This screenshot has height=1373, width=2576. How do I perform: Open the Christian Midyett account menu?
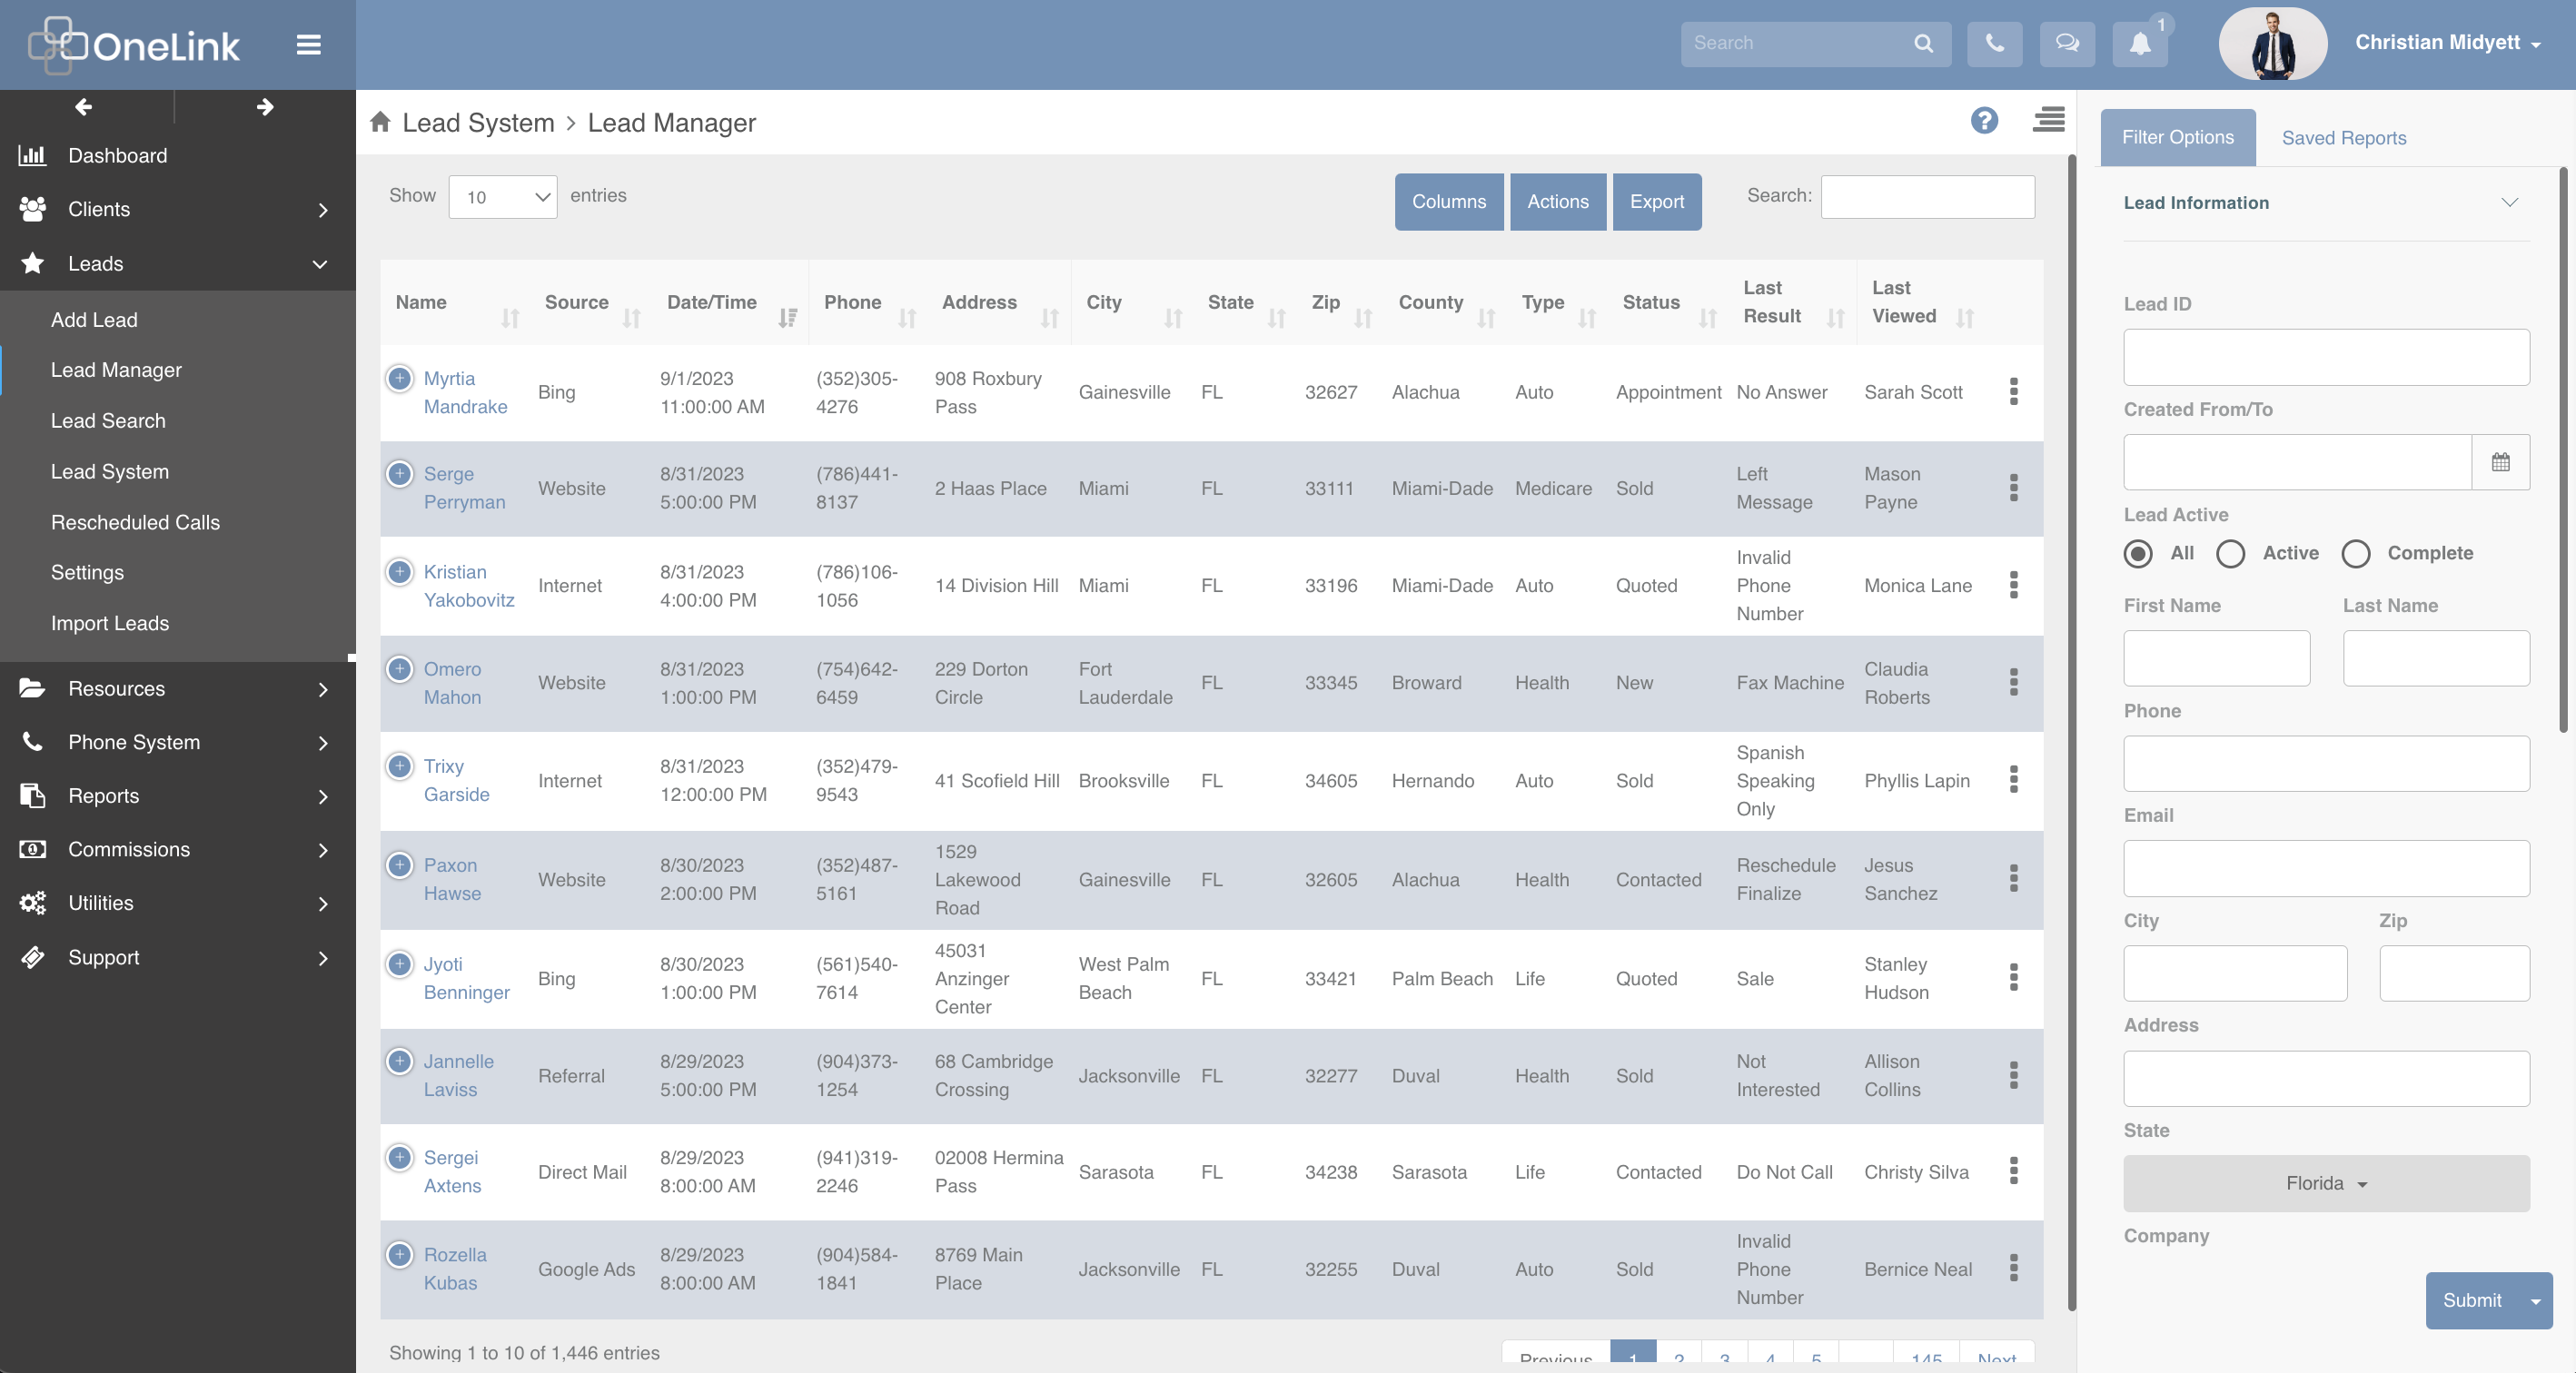2447,43
